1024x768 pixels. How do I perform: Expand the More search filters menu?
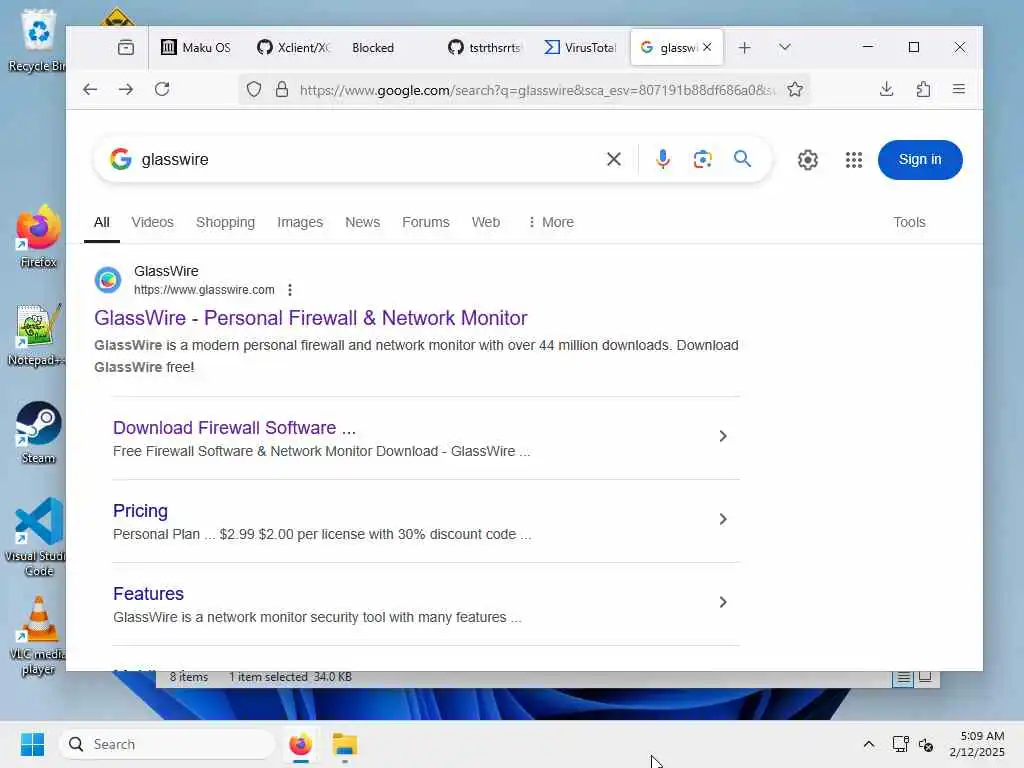coord(551,222)
